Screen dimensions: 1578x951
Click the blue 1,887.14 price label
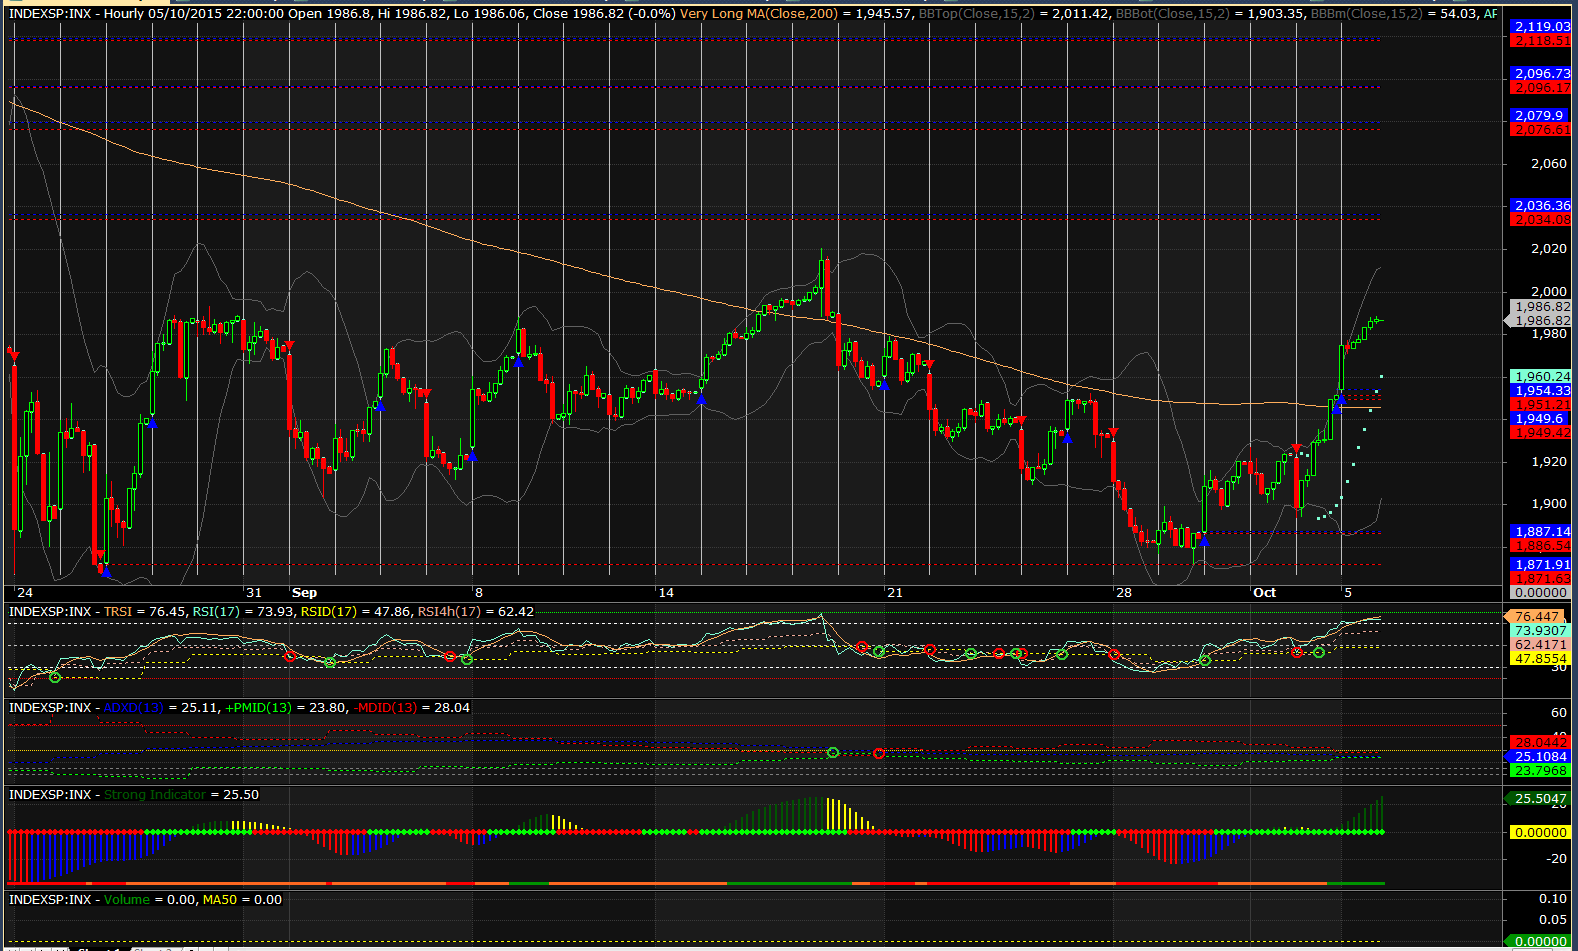[1541, 532]
